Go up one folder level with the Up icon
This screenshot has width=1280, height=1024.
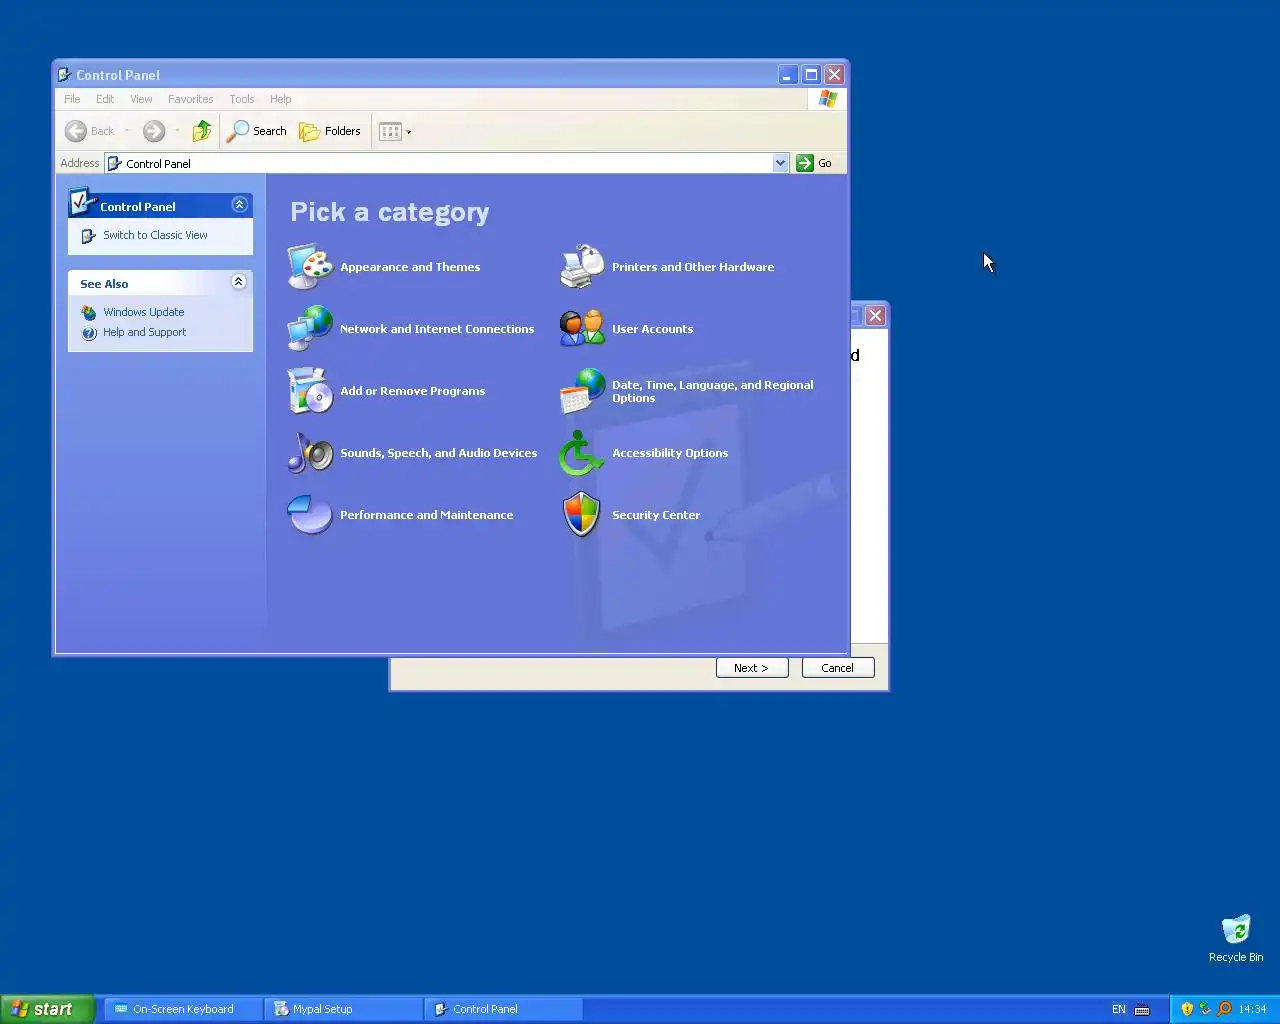click(x=202, y=131)
